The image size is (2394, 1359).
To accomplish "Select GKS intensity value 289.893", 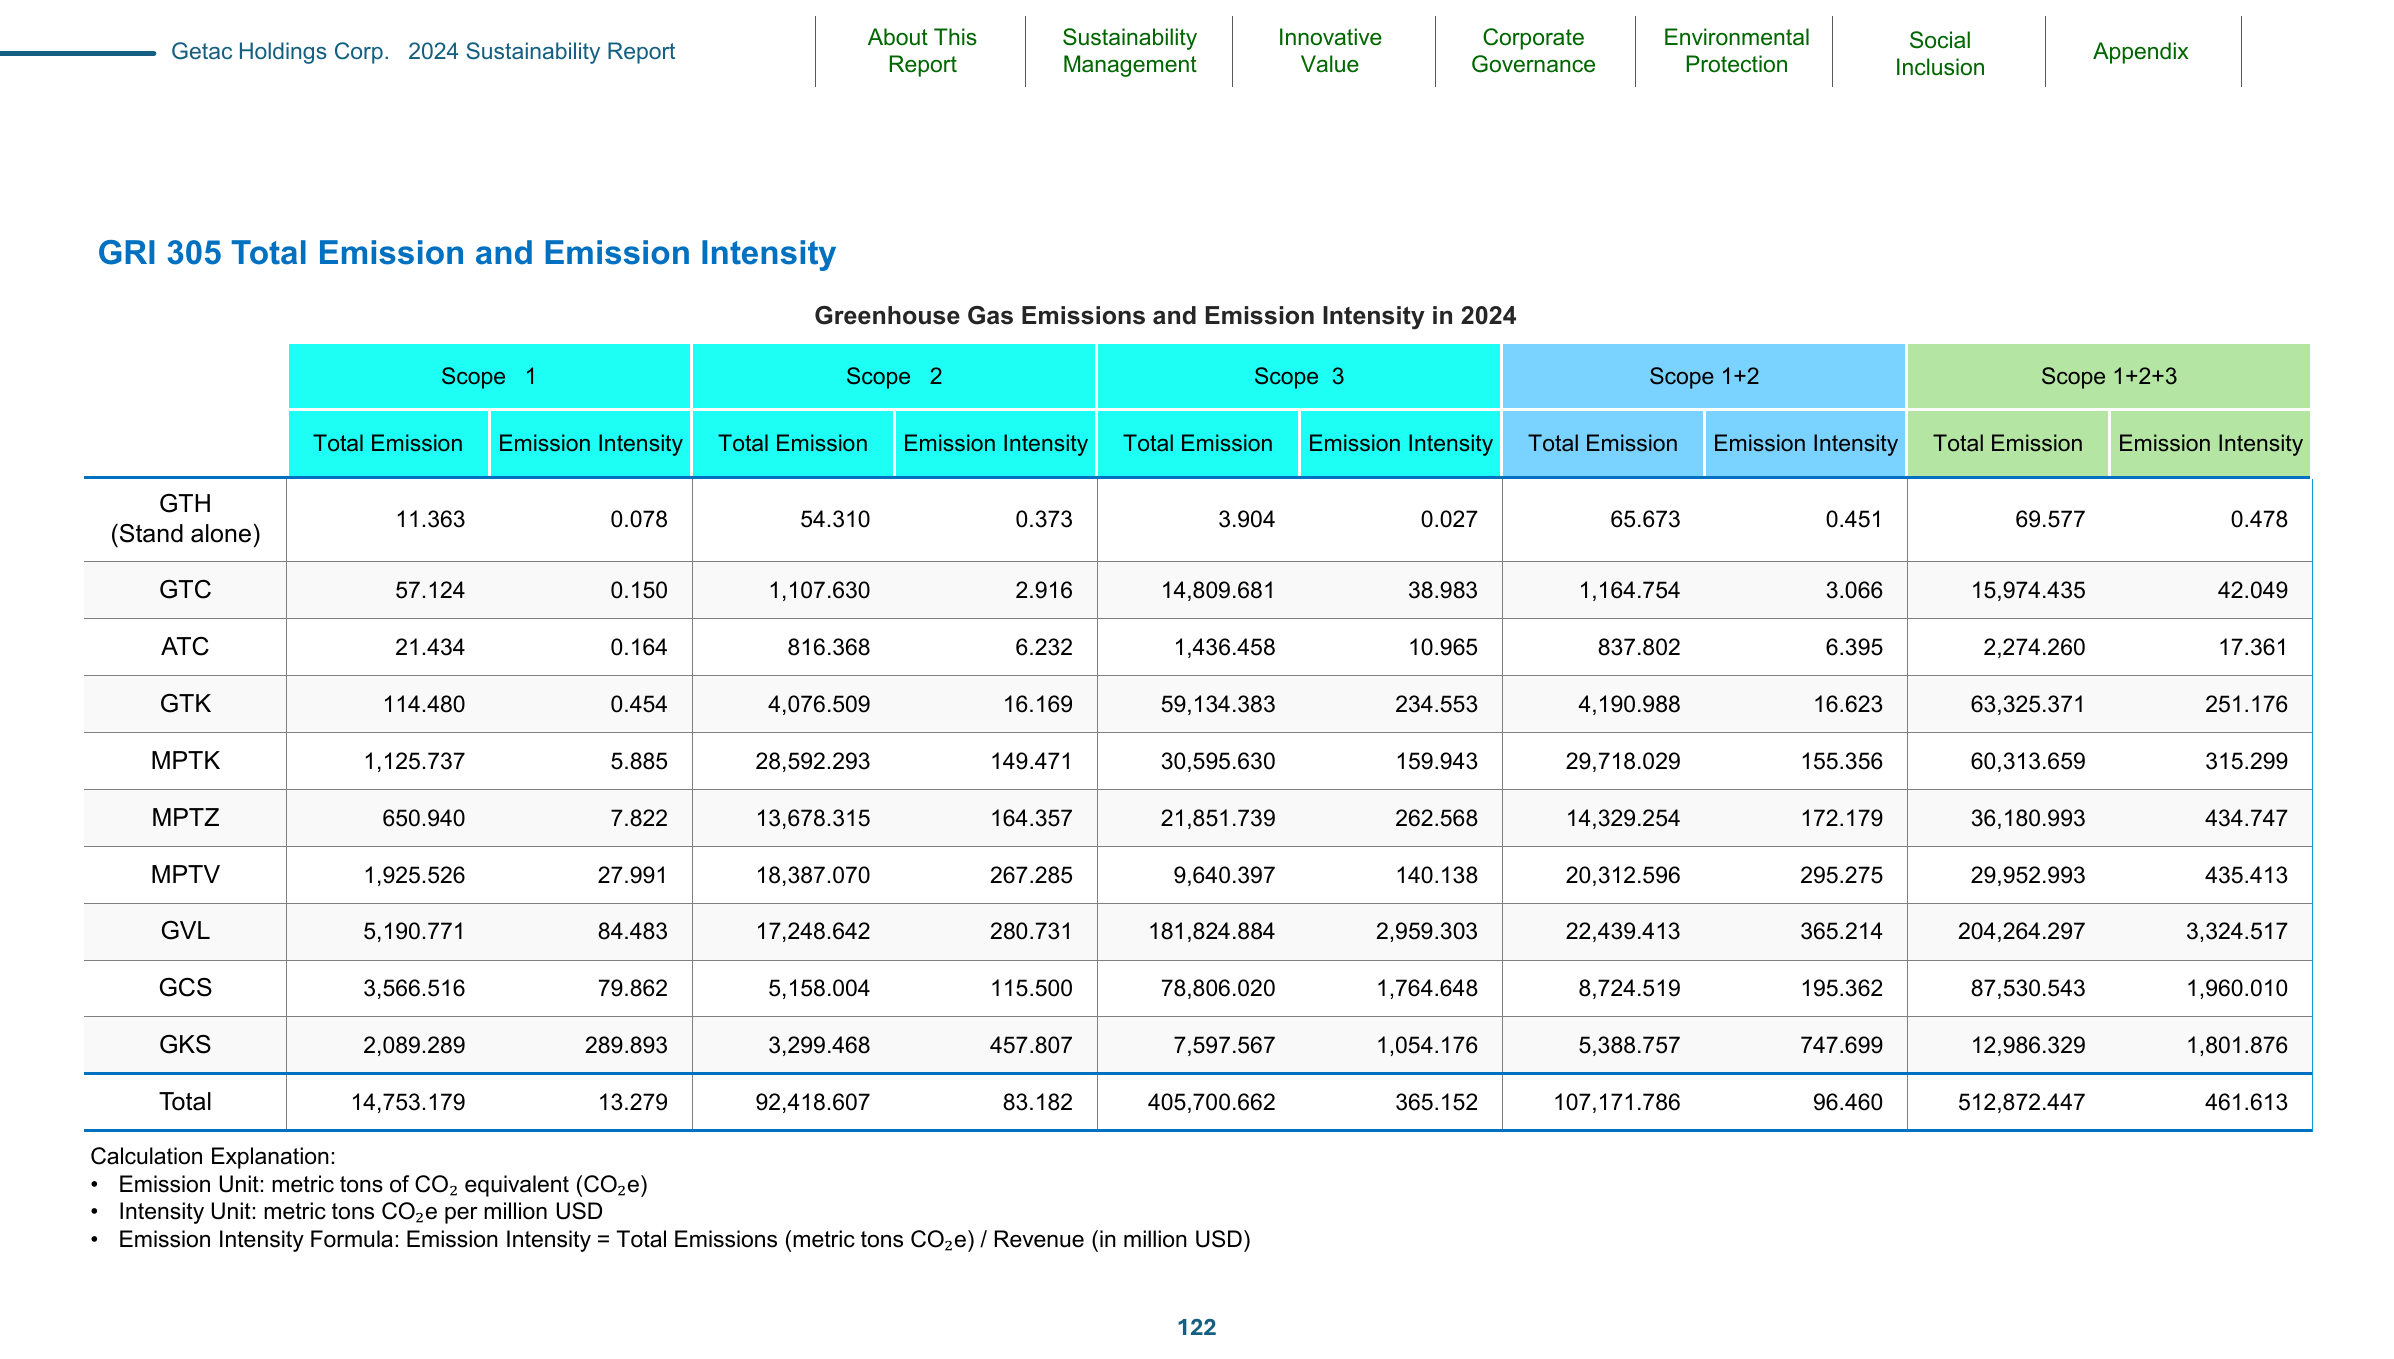I will click(x=625, y=1045).
